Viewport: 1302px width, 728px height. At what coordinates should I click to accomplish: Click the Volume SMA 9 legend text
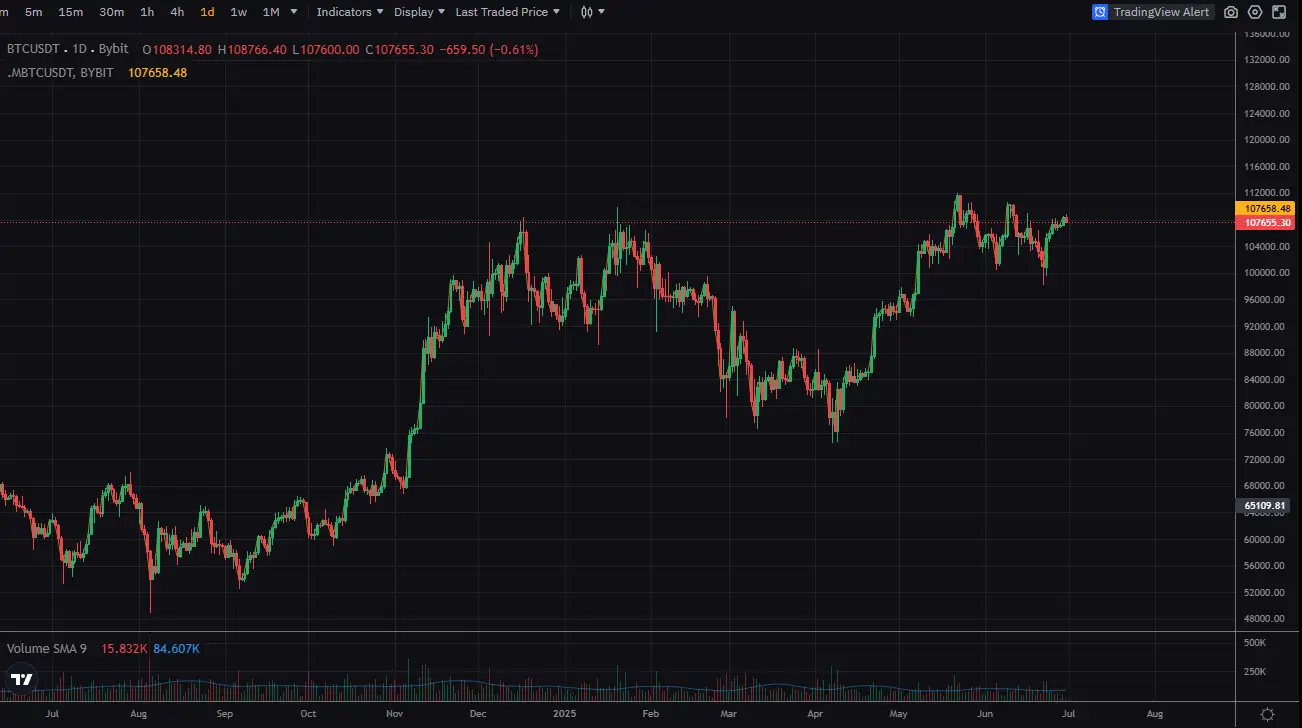pos(47,648)
